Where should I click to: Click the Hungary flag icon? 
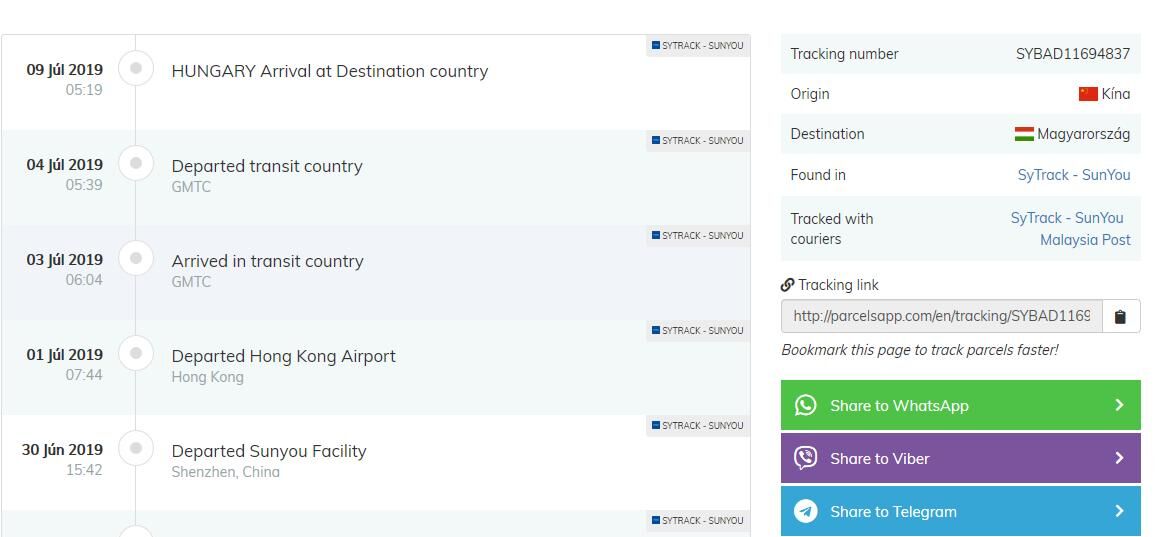point(1024,134)
